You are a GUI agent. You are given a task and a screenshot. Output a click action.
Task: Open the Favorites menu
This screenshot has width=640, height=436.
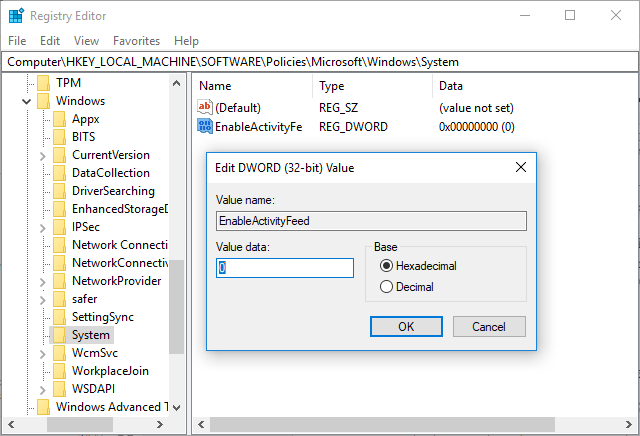coord(136,41)
